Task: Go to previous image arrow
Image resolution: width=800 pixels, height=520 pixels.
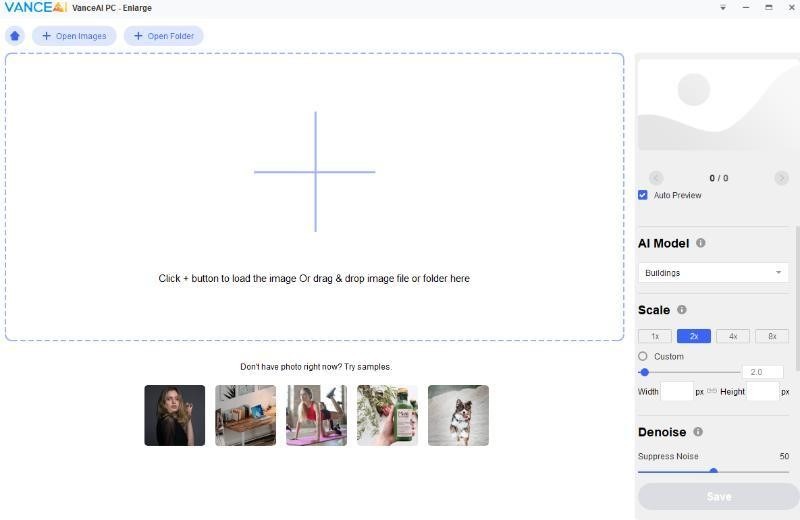Action: pyautogui.click(x=656, y=178)
